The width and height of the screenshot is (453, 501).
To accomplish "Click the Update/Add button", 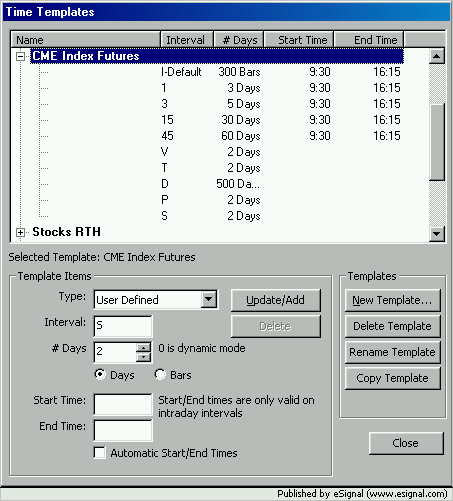I will (x=276, y=300).
